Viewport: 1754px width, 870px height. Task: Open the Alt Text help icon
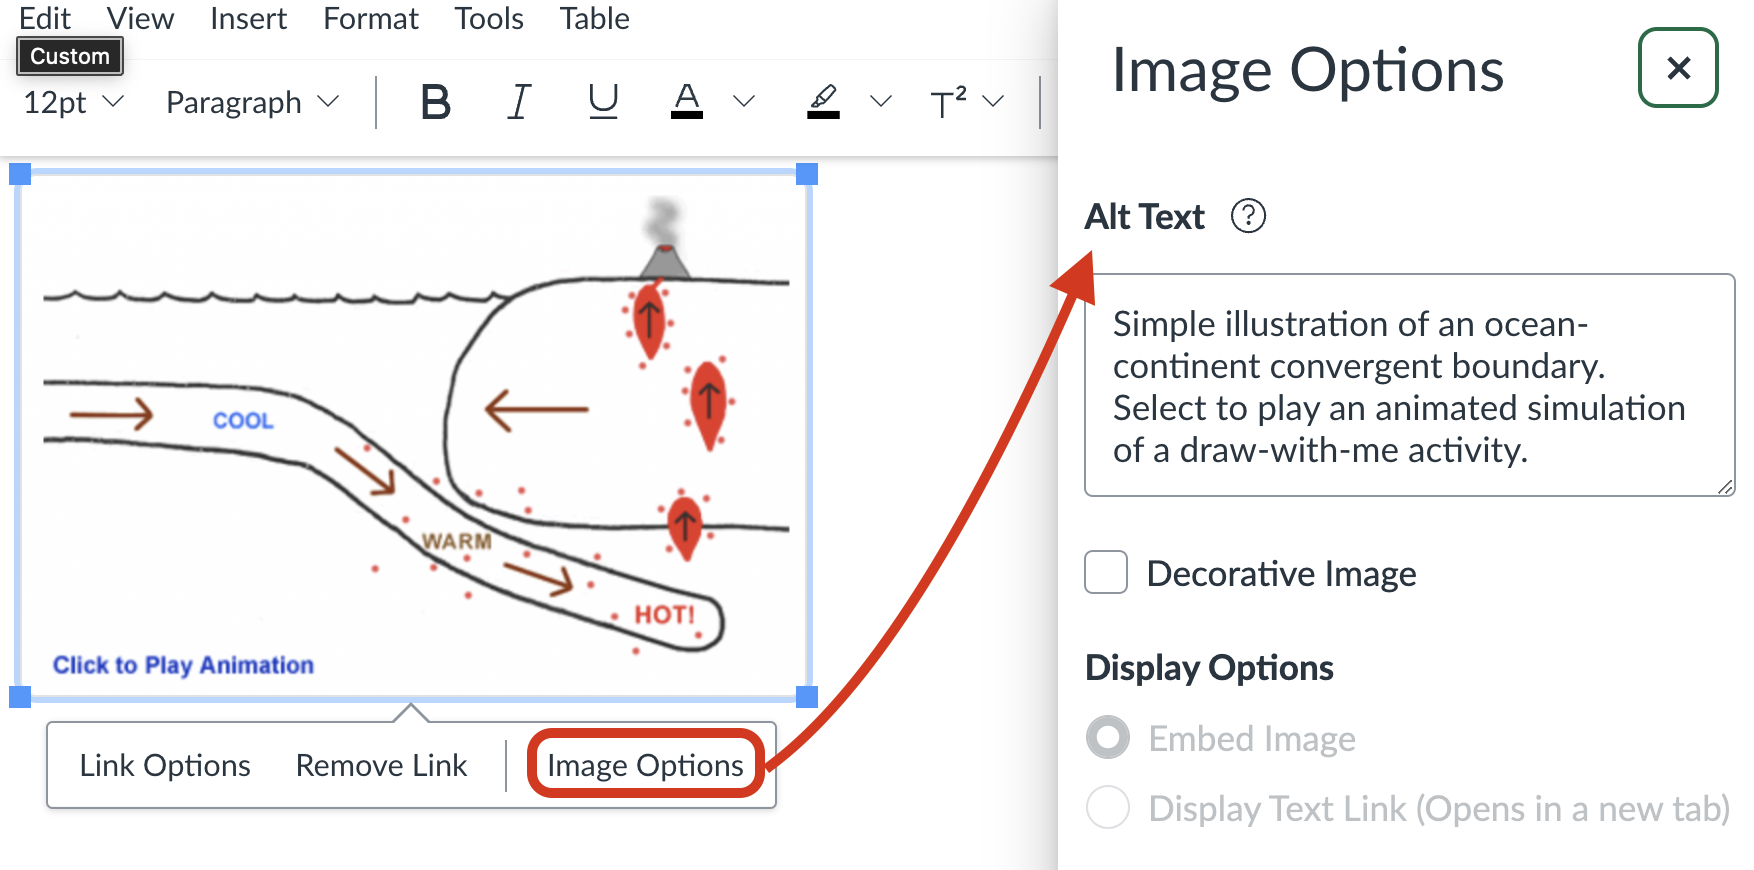1248,216
